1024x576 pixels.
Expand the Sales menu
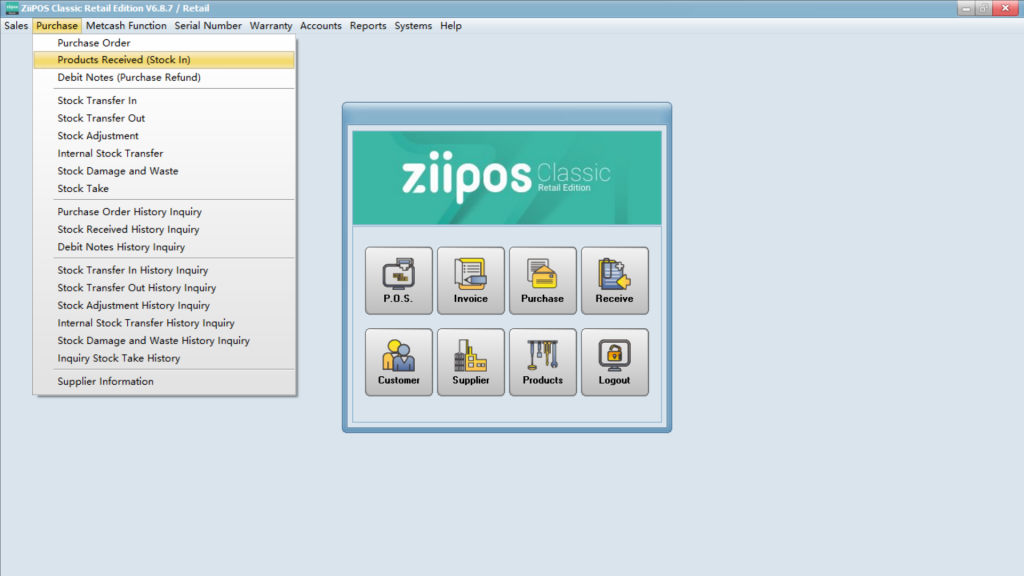pos(16,26)
